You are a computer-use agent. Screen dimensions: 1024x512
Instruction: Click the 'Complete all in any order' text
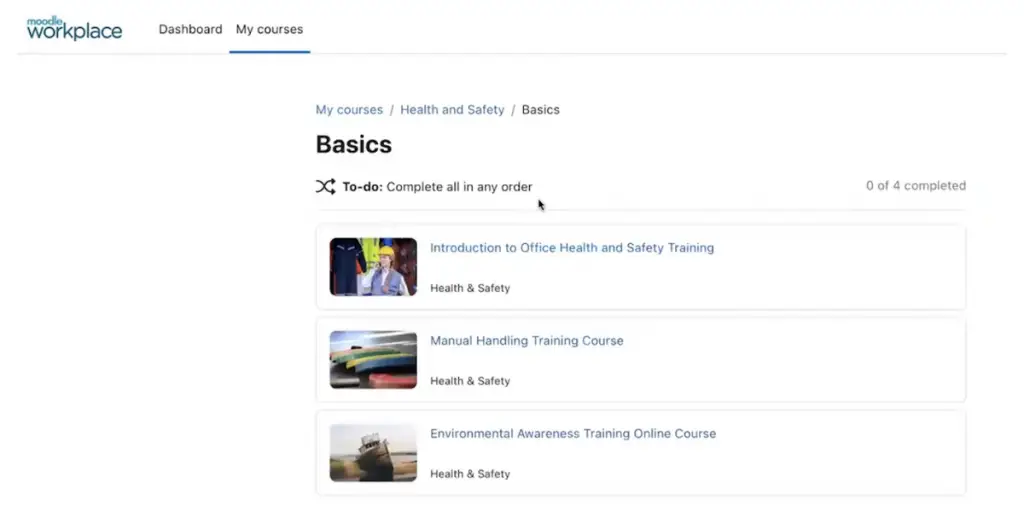pyautogui.click(x=459, y=187)
